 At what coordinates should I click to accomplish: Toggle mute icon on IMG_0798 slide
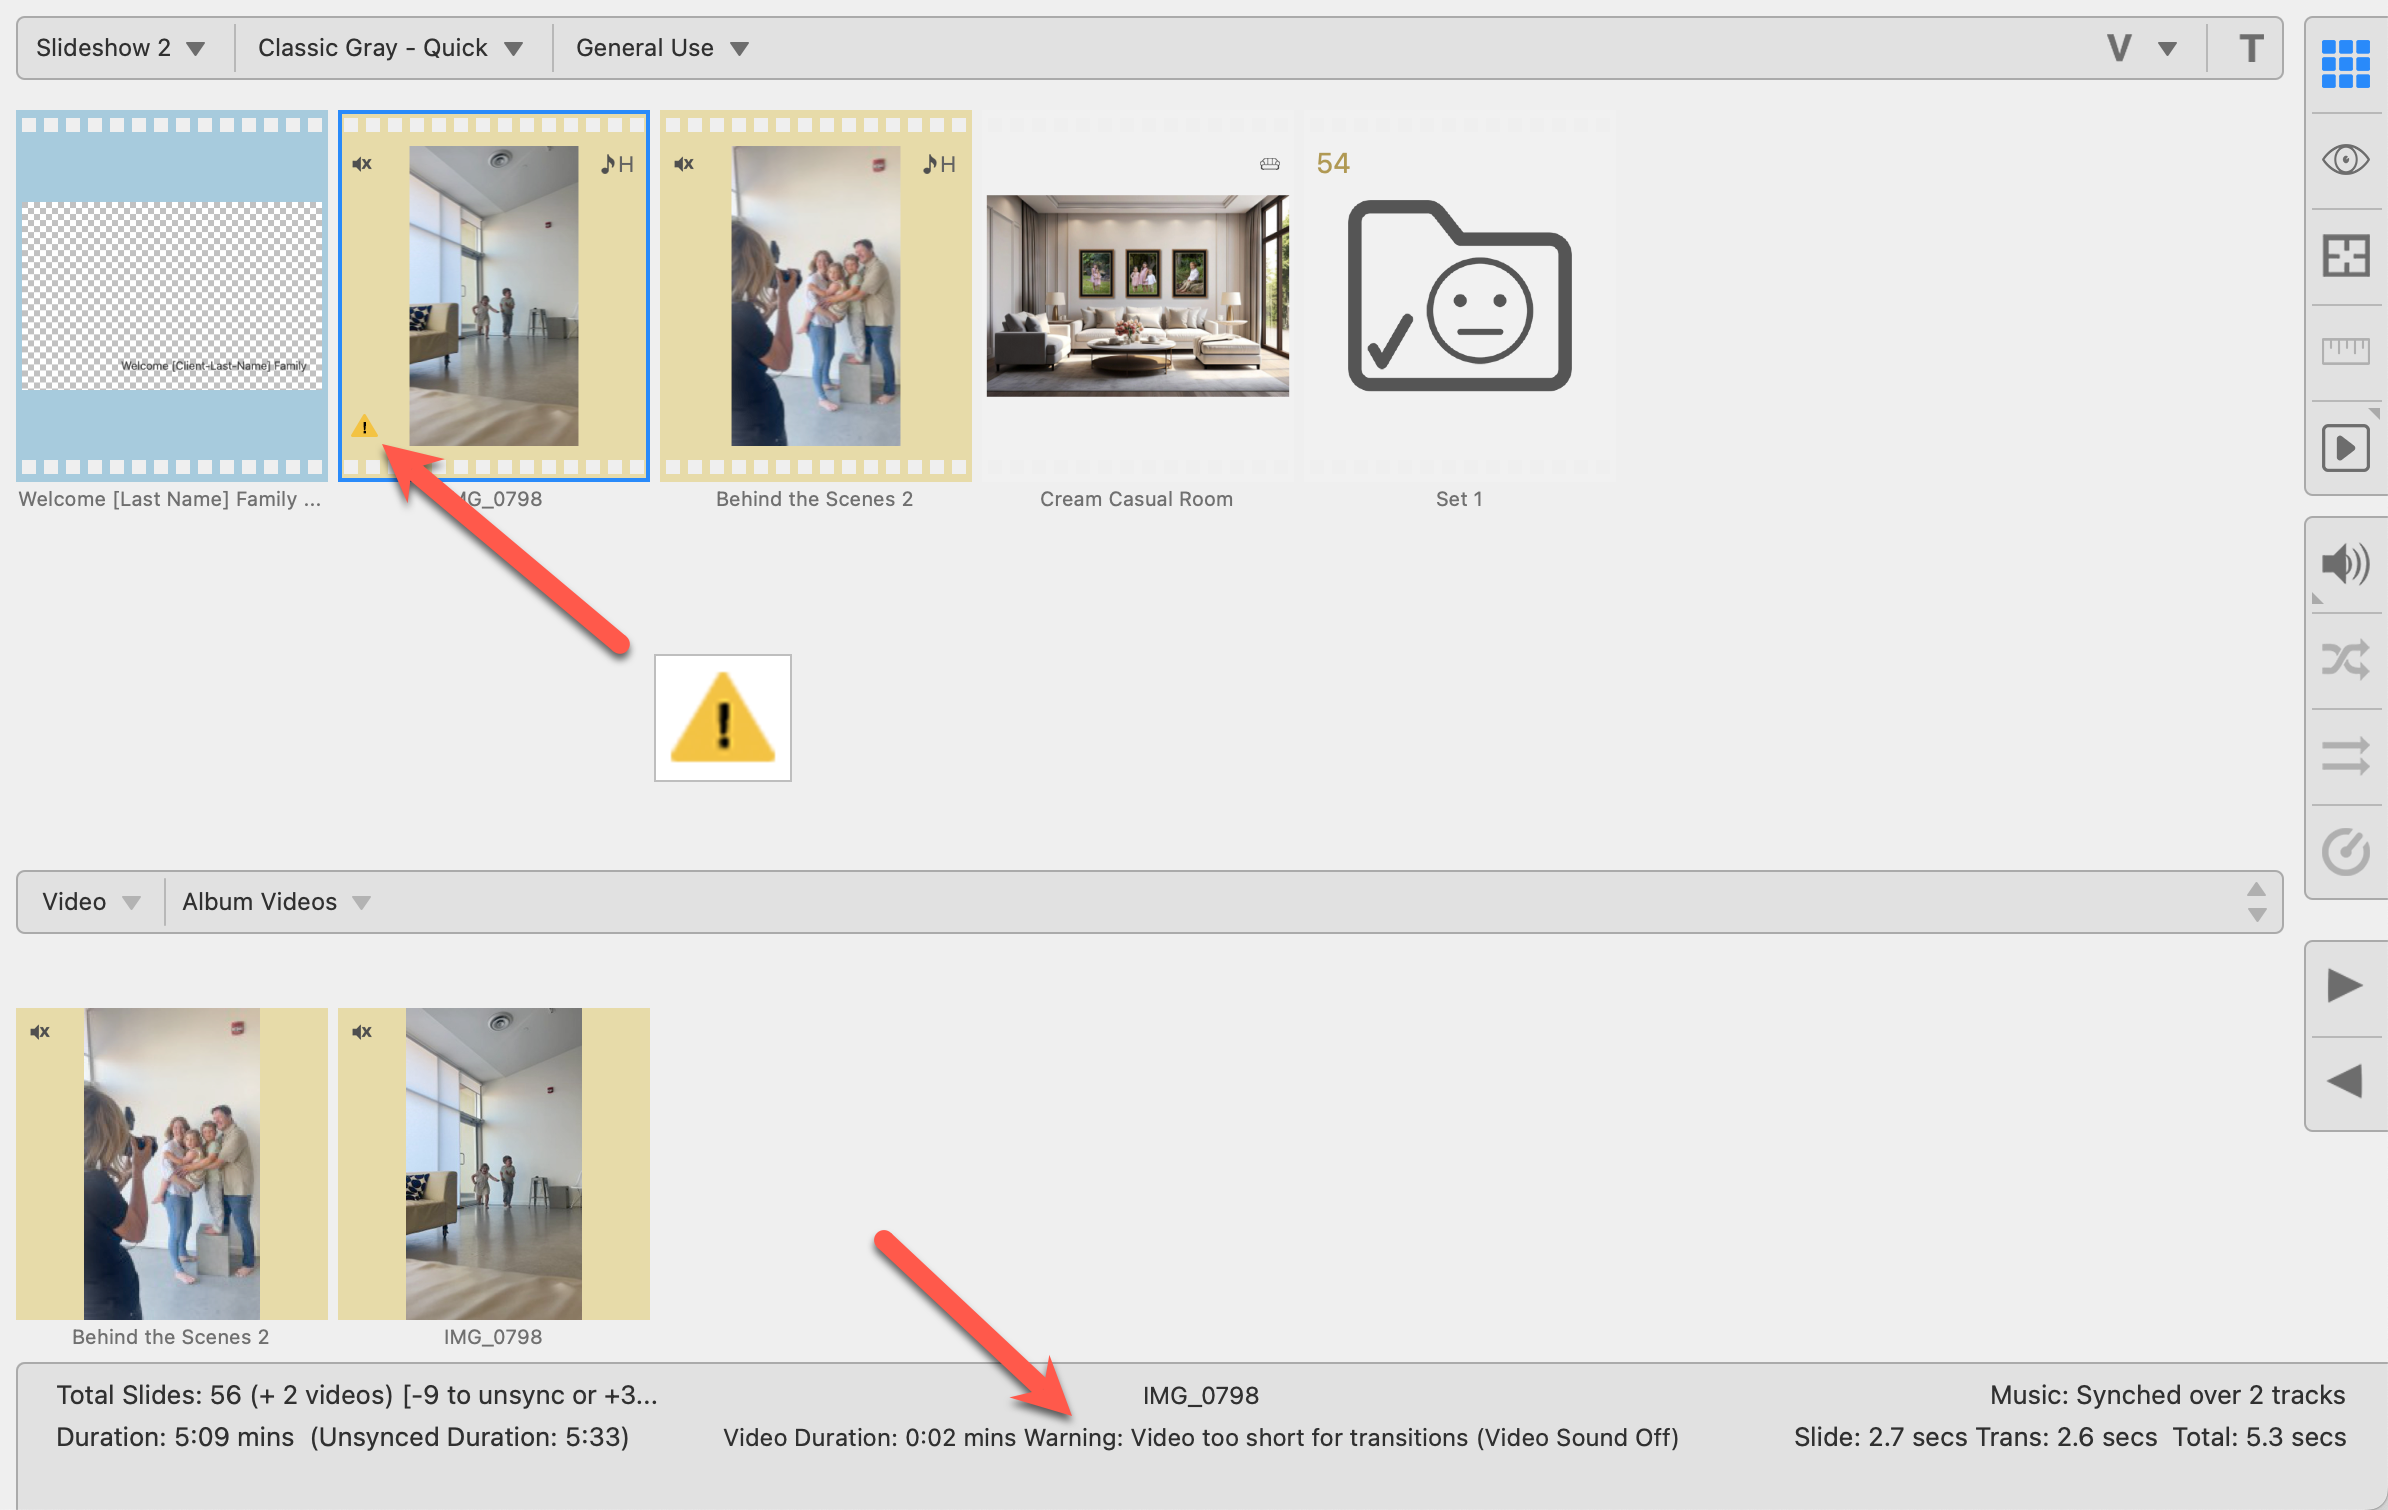coord(362,164)
